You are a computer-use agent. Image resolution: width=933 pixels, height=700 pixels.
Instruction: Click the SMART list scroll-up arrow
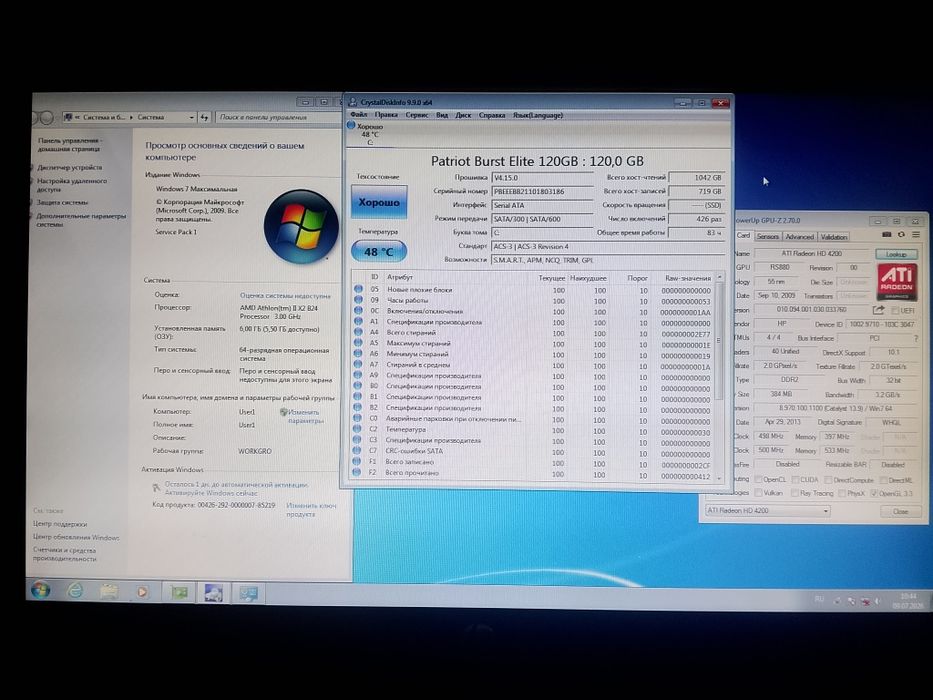tap(719, 277)
